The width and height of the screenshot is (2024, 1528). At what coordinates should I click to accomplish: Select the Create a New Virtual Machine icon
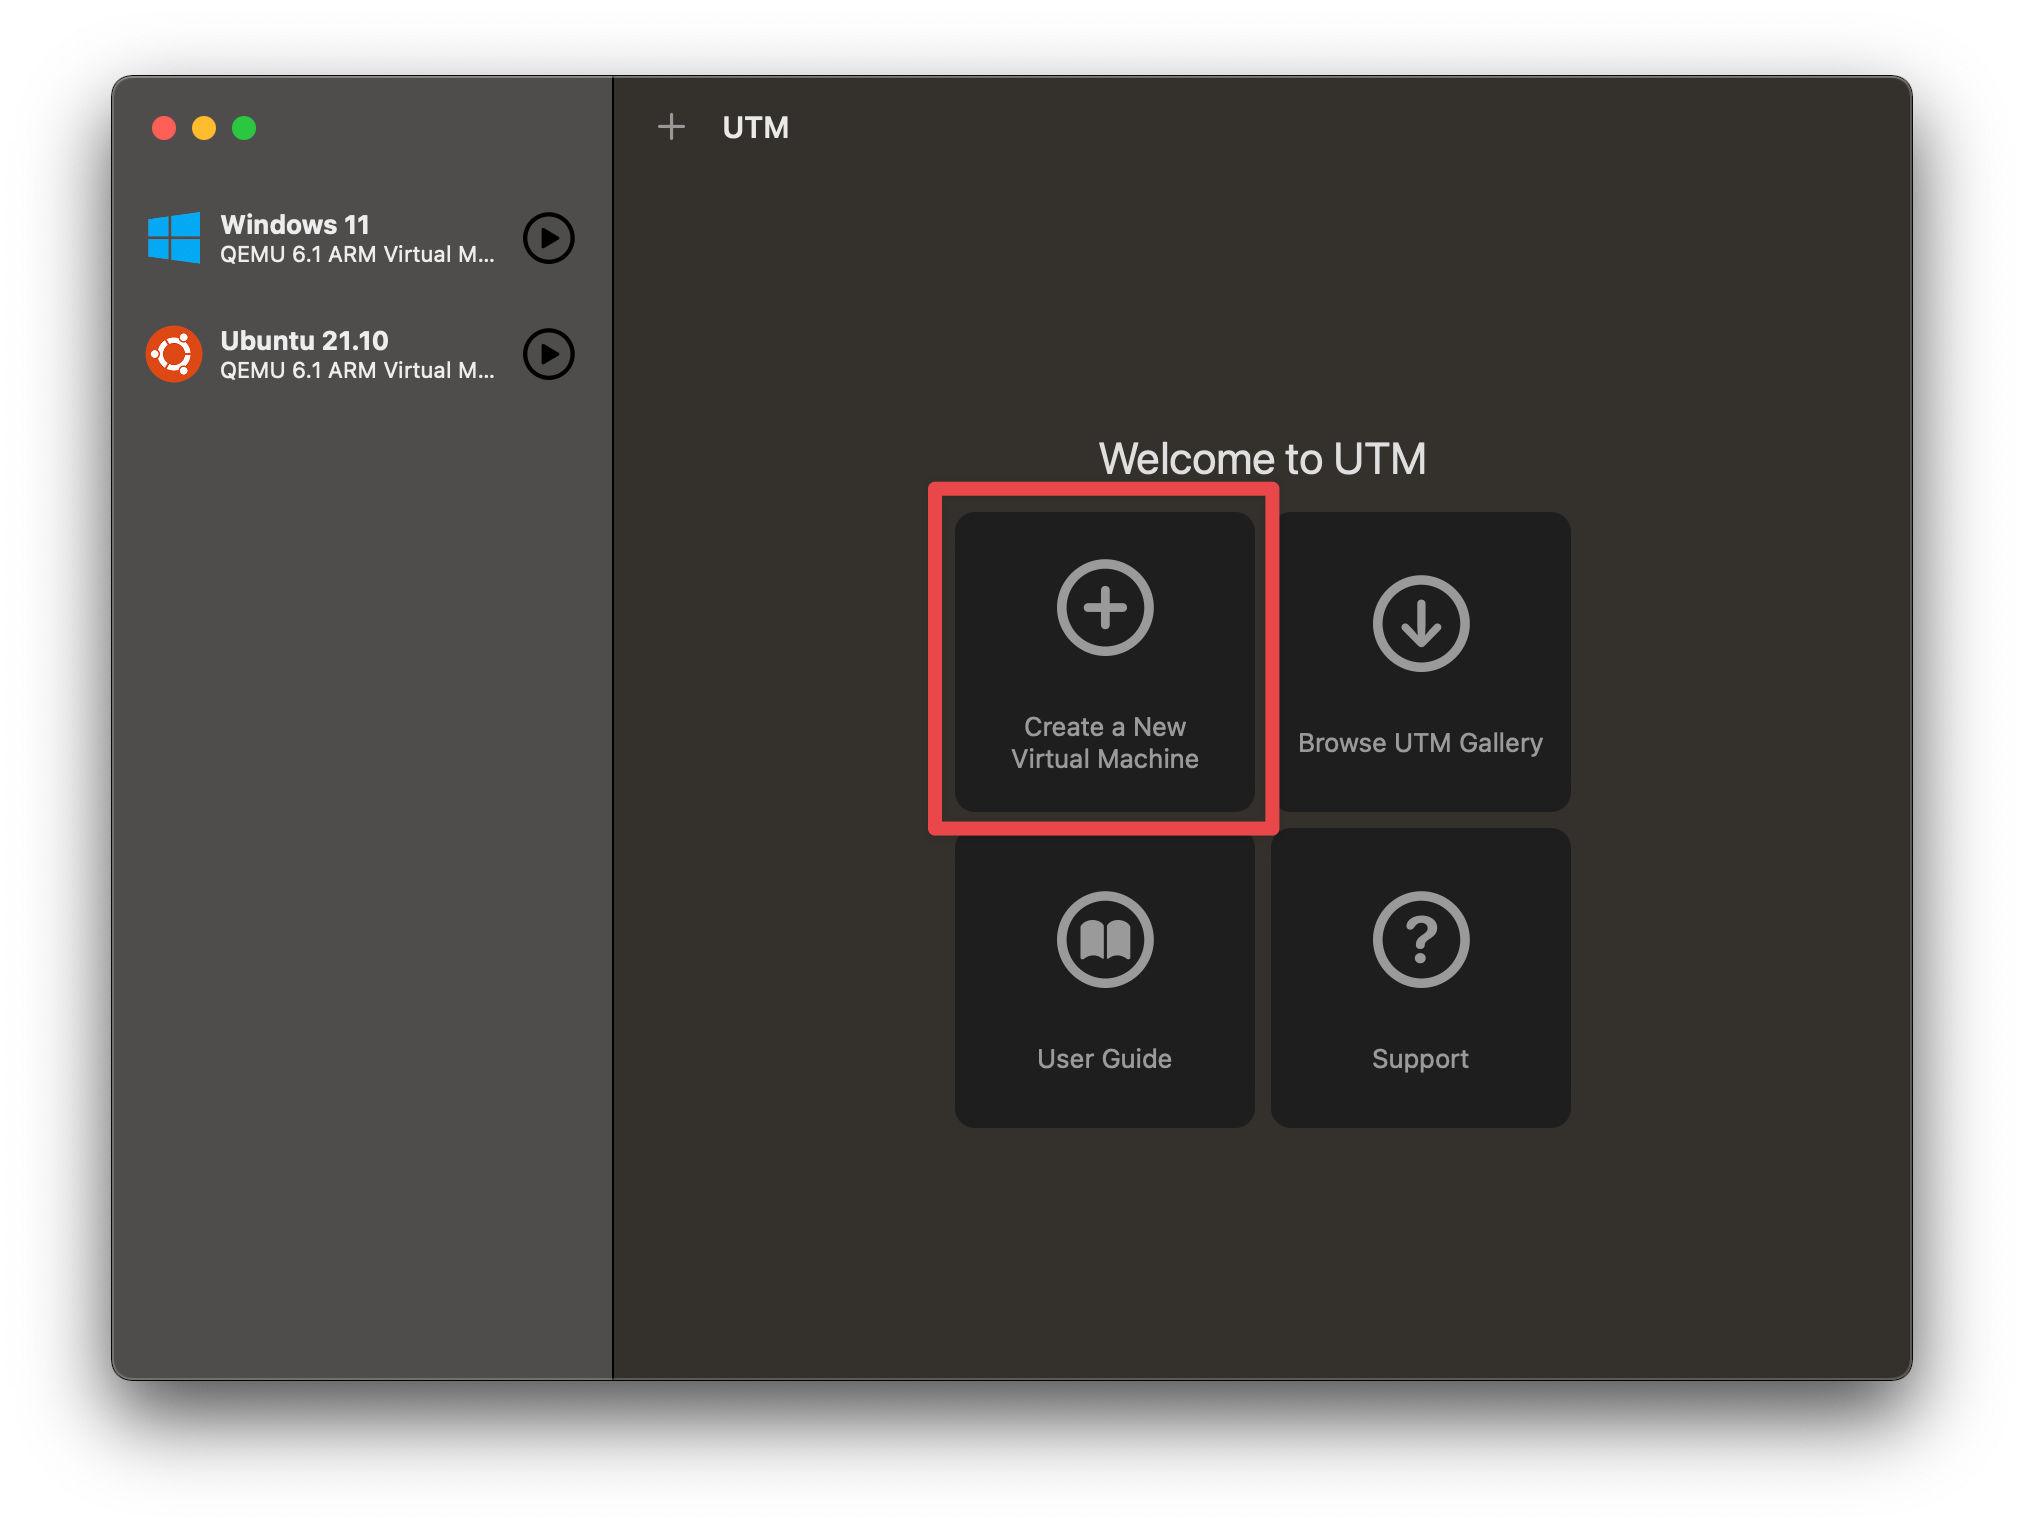[x=1104, y=607]
